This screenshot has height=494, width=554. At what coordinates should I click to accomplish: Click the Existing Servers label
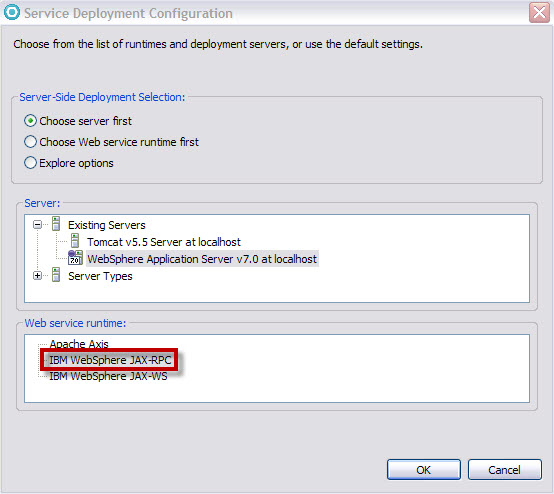coord(107,225)
